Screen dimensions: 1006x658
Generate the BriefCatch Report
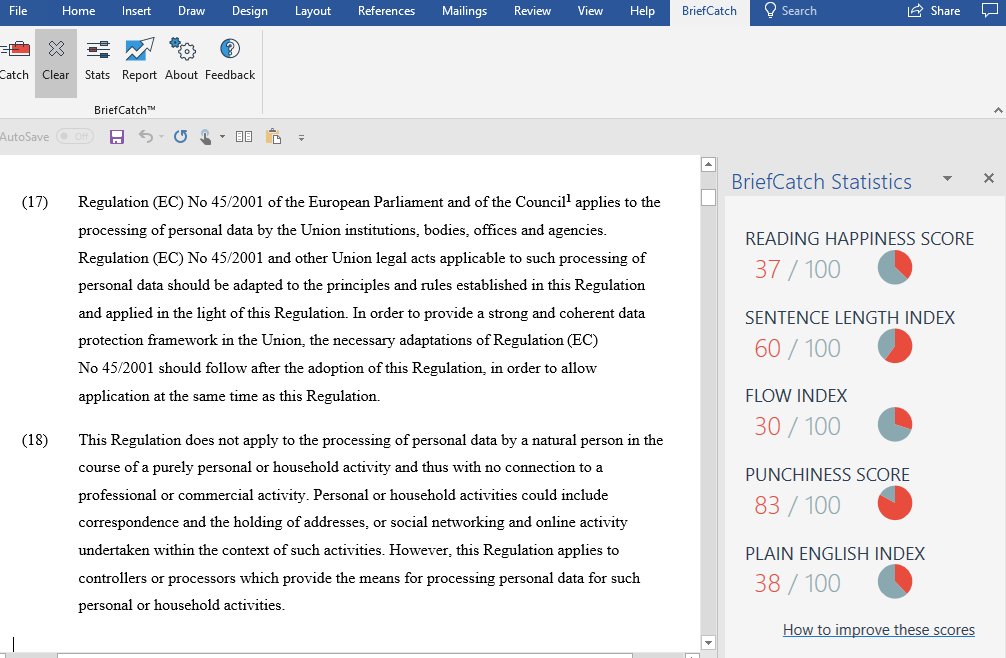click(139, 61)
